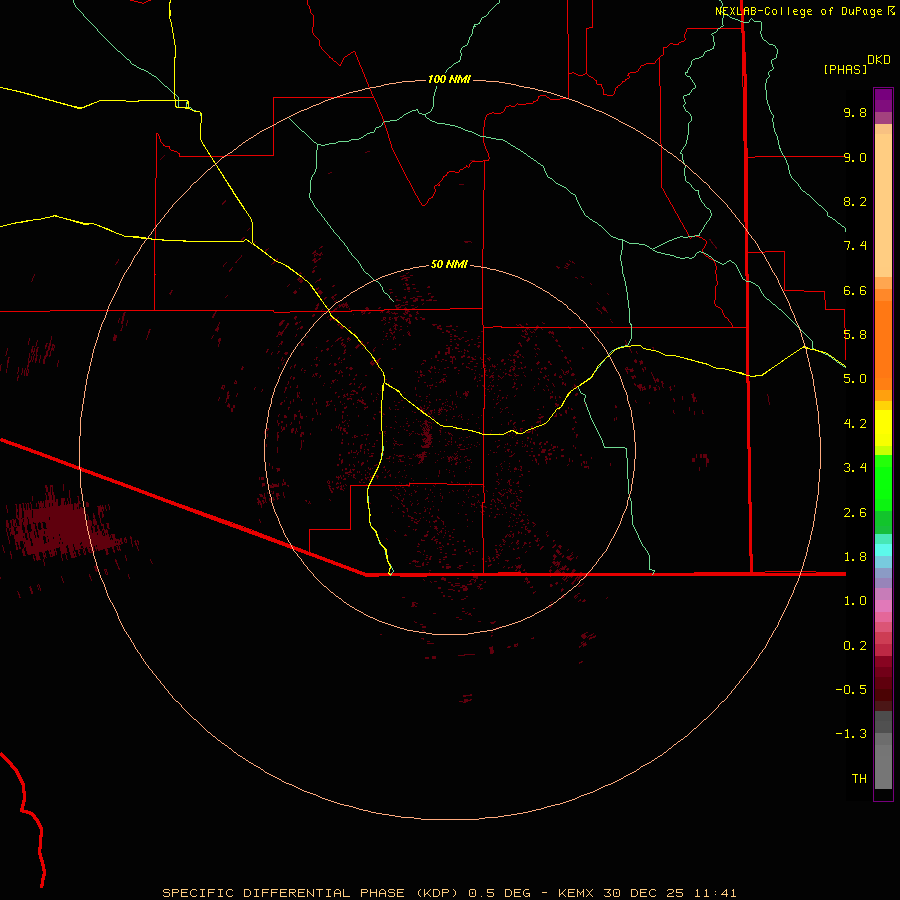Image resolution: width=900 pixels, height=900 pixels.
Task: Click the 1.8 scale value
Action: (855, 557)
